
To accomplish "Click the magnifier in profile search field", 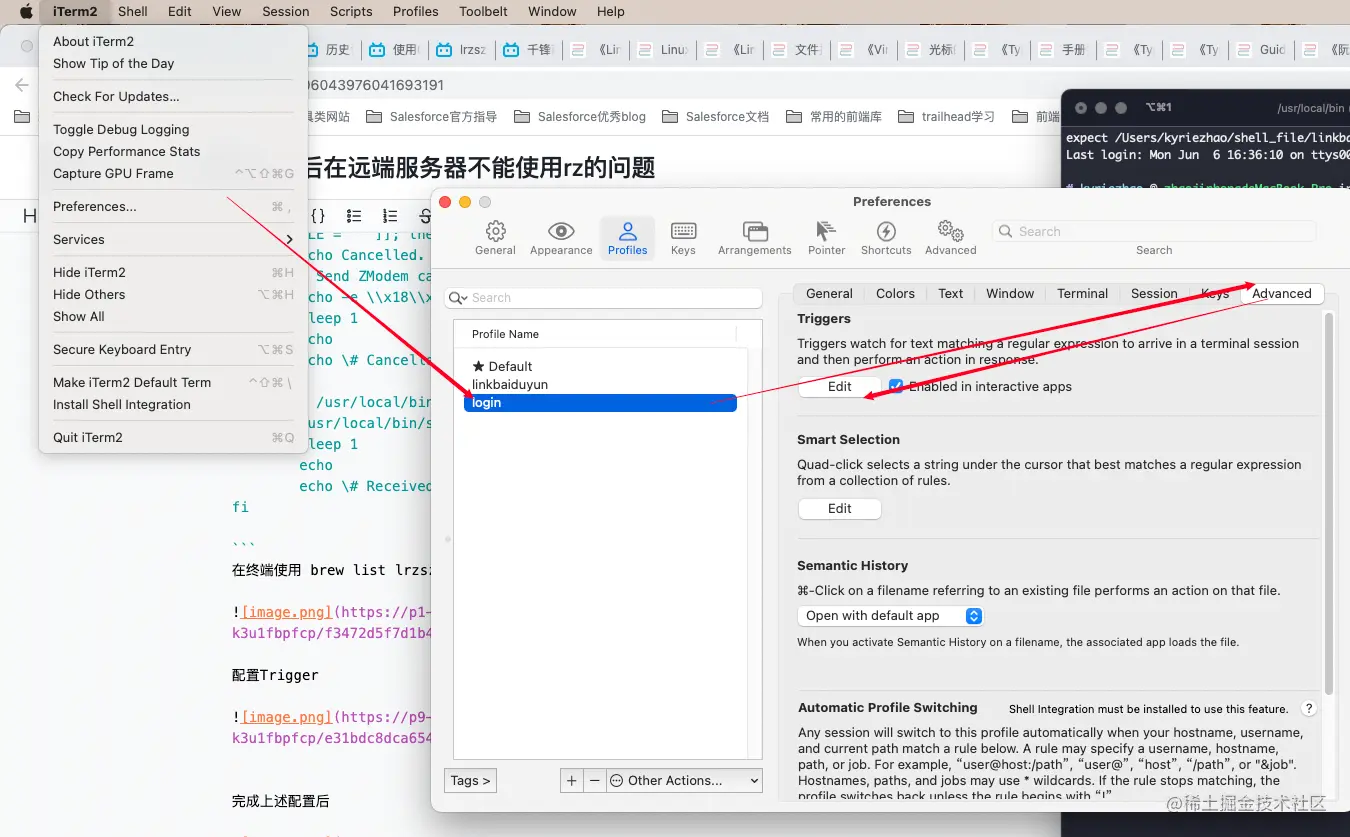I will (x=457, y=298).
